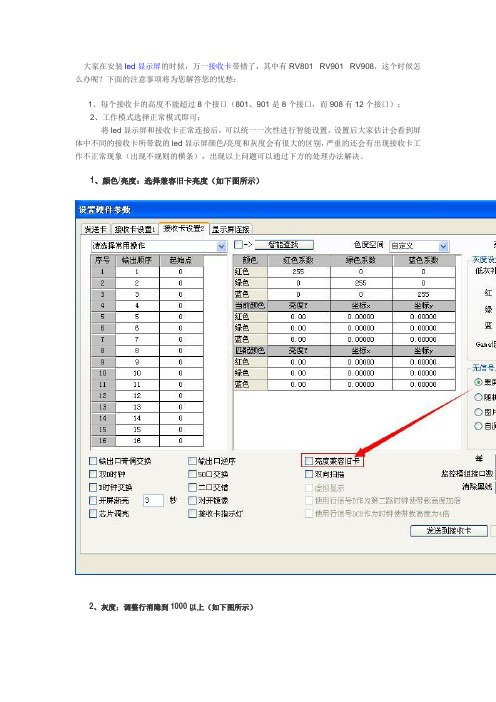Enable 输出口奇偶交换 checkbox
The width and height of the screenshot is (496, 702).
tap(93, 461)
